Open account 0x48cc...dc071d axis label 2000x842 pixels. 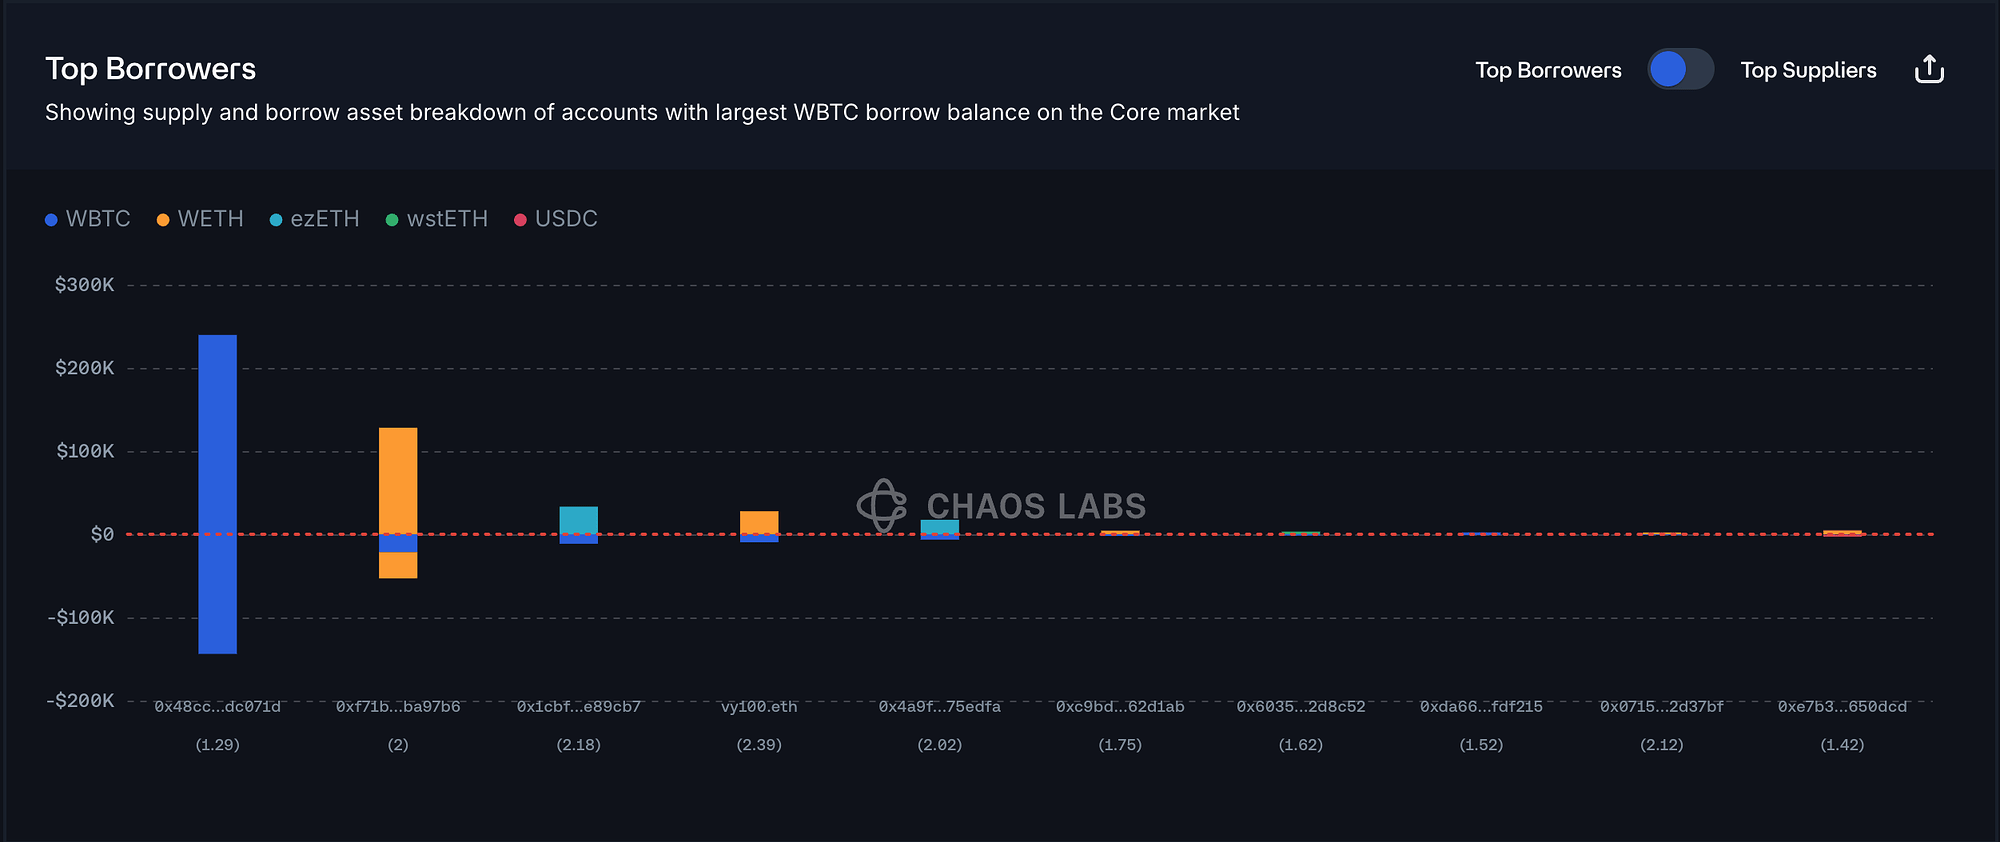[218, 707]
